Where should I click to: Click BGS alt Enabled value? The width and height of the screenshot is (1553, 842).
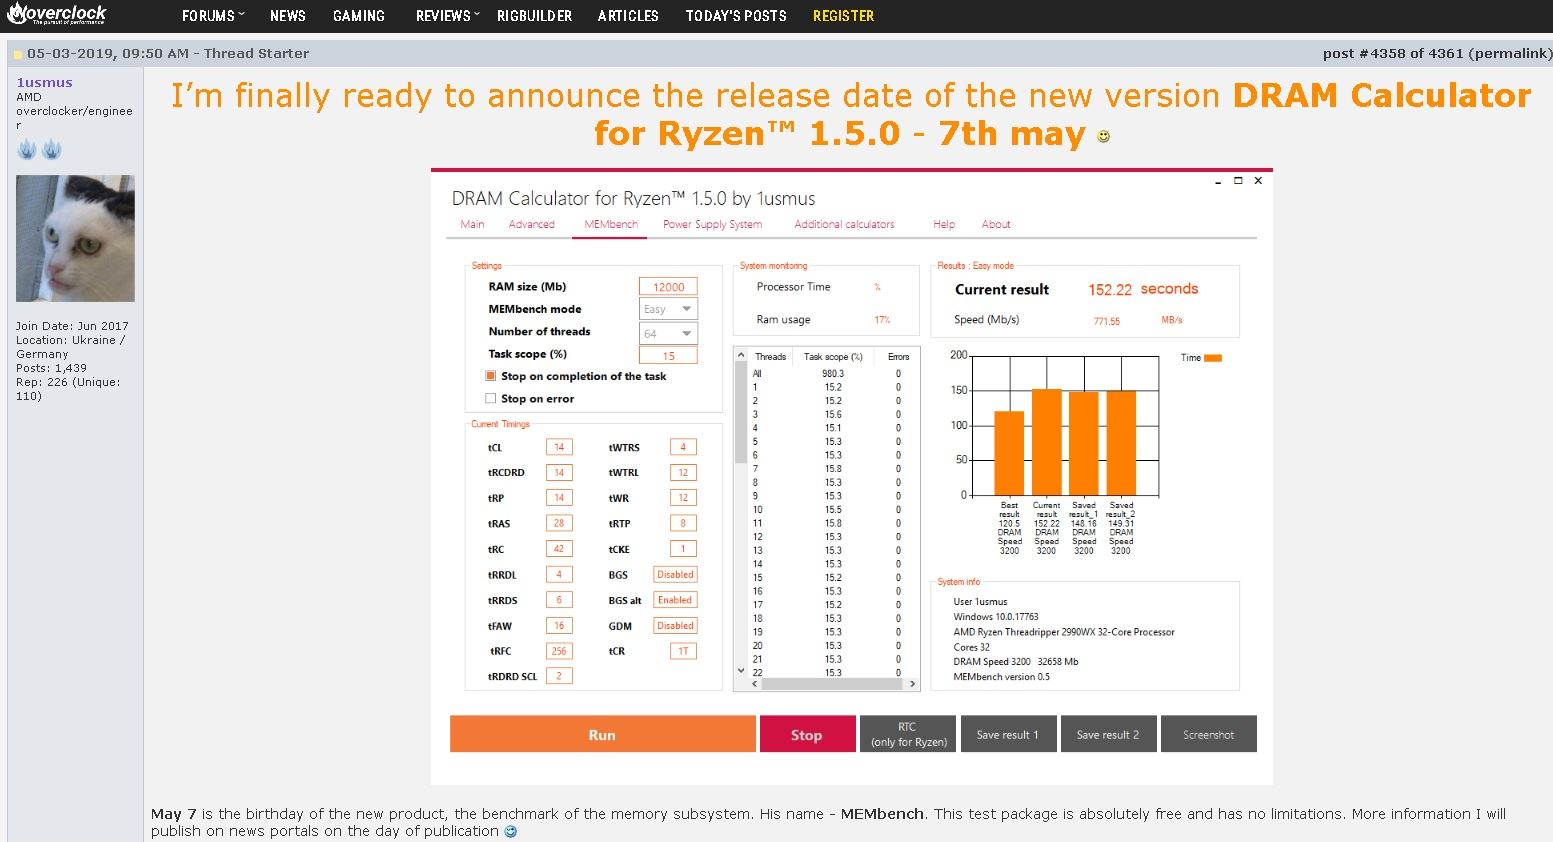(x=675, y=600)
